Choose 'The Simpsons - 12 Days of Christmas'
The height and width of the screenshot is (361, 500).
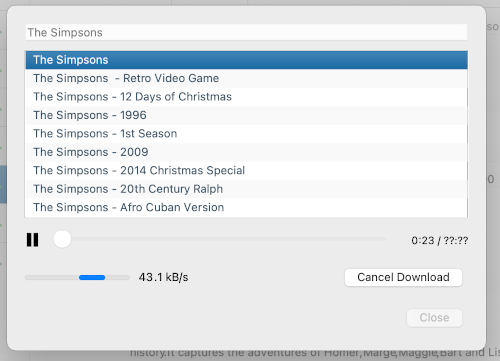247,97
